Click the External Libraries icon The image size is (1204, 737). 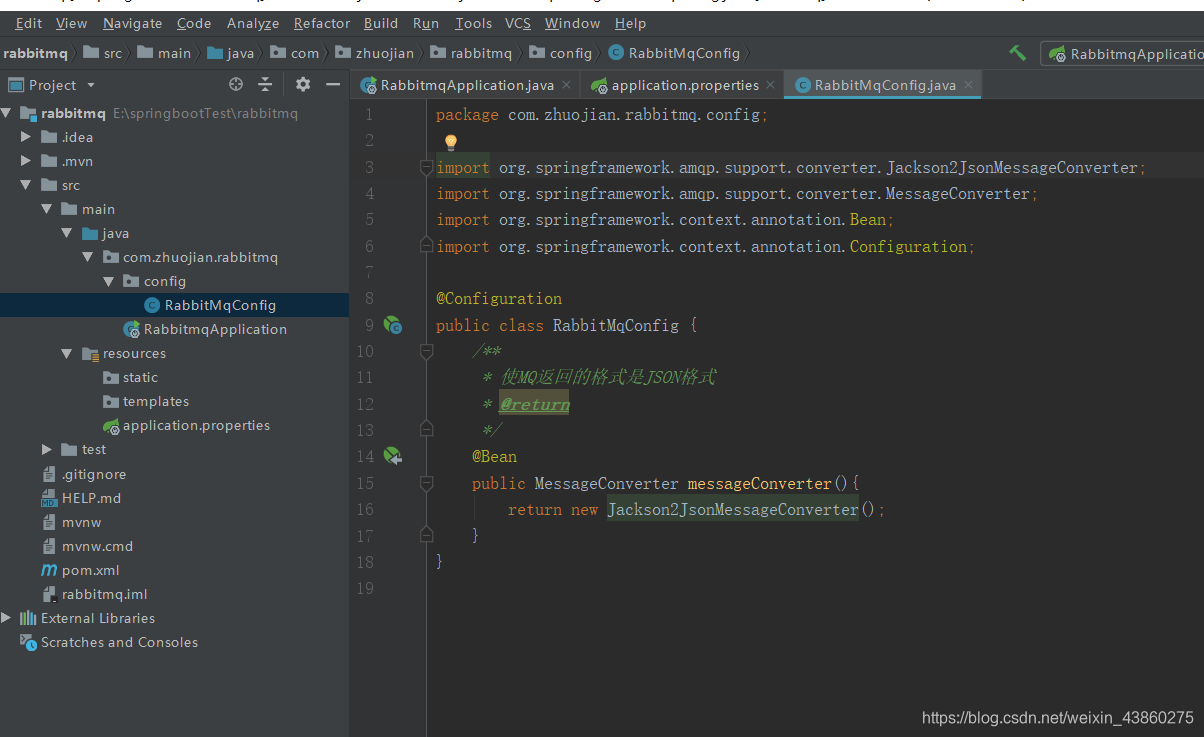click(x=28, y=618)
